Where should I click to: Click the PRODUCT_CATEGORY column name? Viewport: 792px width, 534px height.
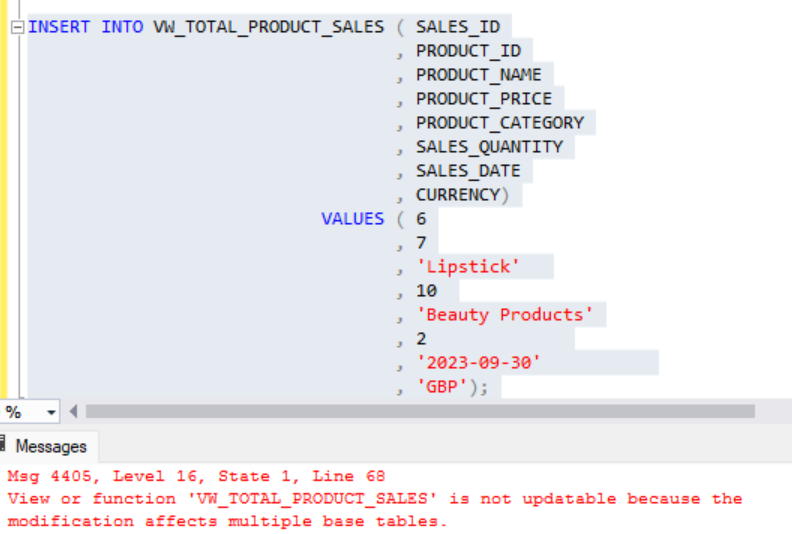click(x=499, y=123)
